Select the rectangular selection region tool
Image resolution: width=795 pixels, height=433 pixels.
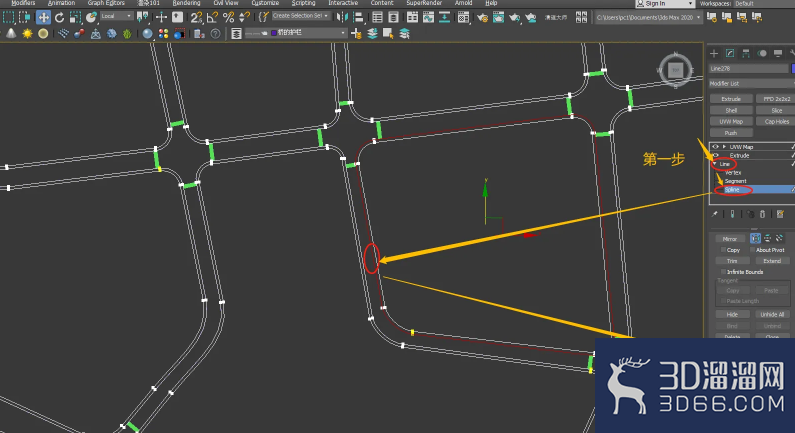click(x=9, y=17)
